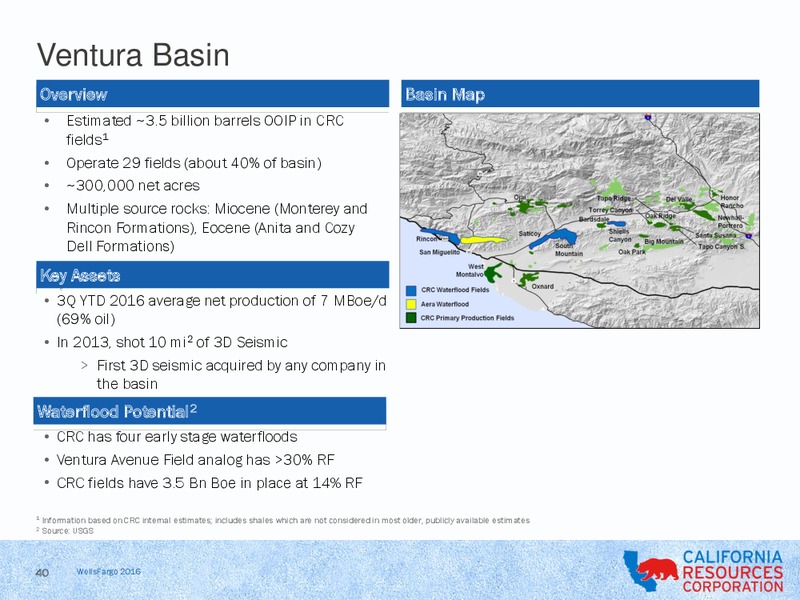Click the 'West Montalvo' map label
The image size is (800, 600).
(470, 270)
